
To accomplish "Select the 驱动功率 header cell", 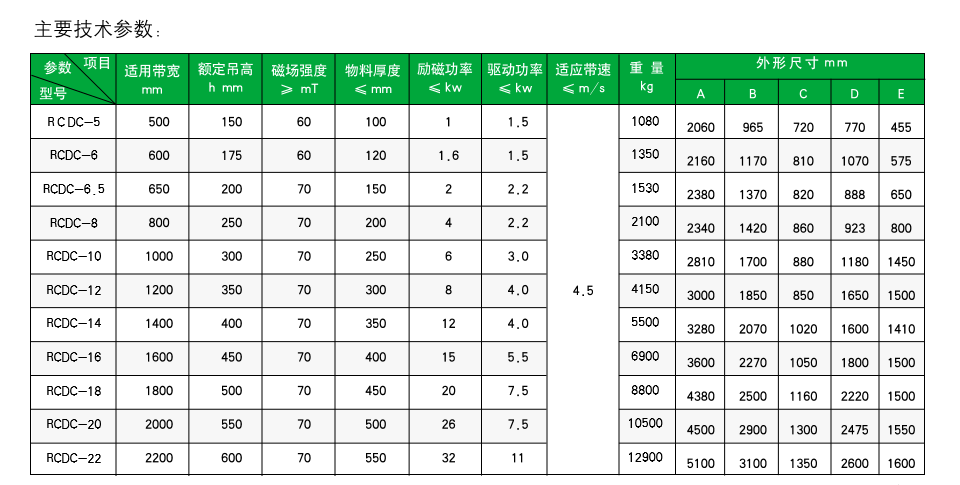I will coord(515,79).
